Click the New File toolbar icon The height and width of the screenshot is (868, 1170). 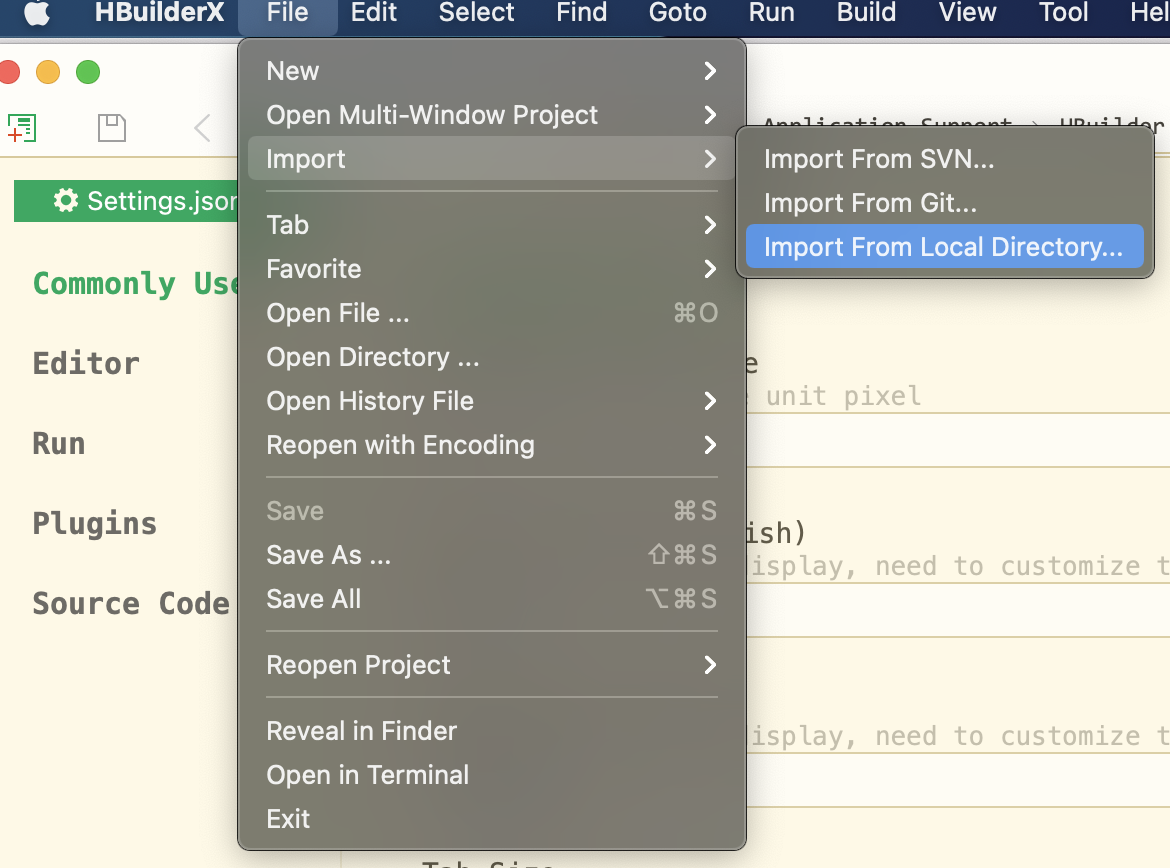click(x=22, y=127)
